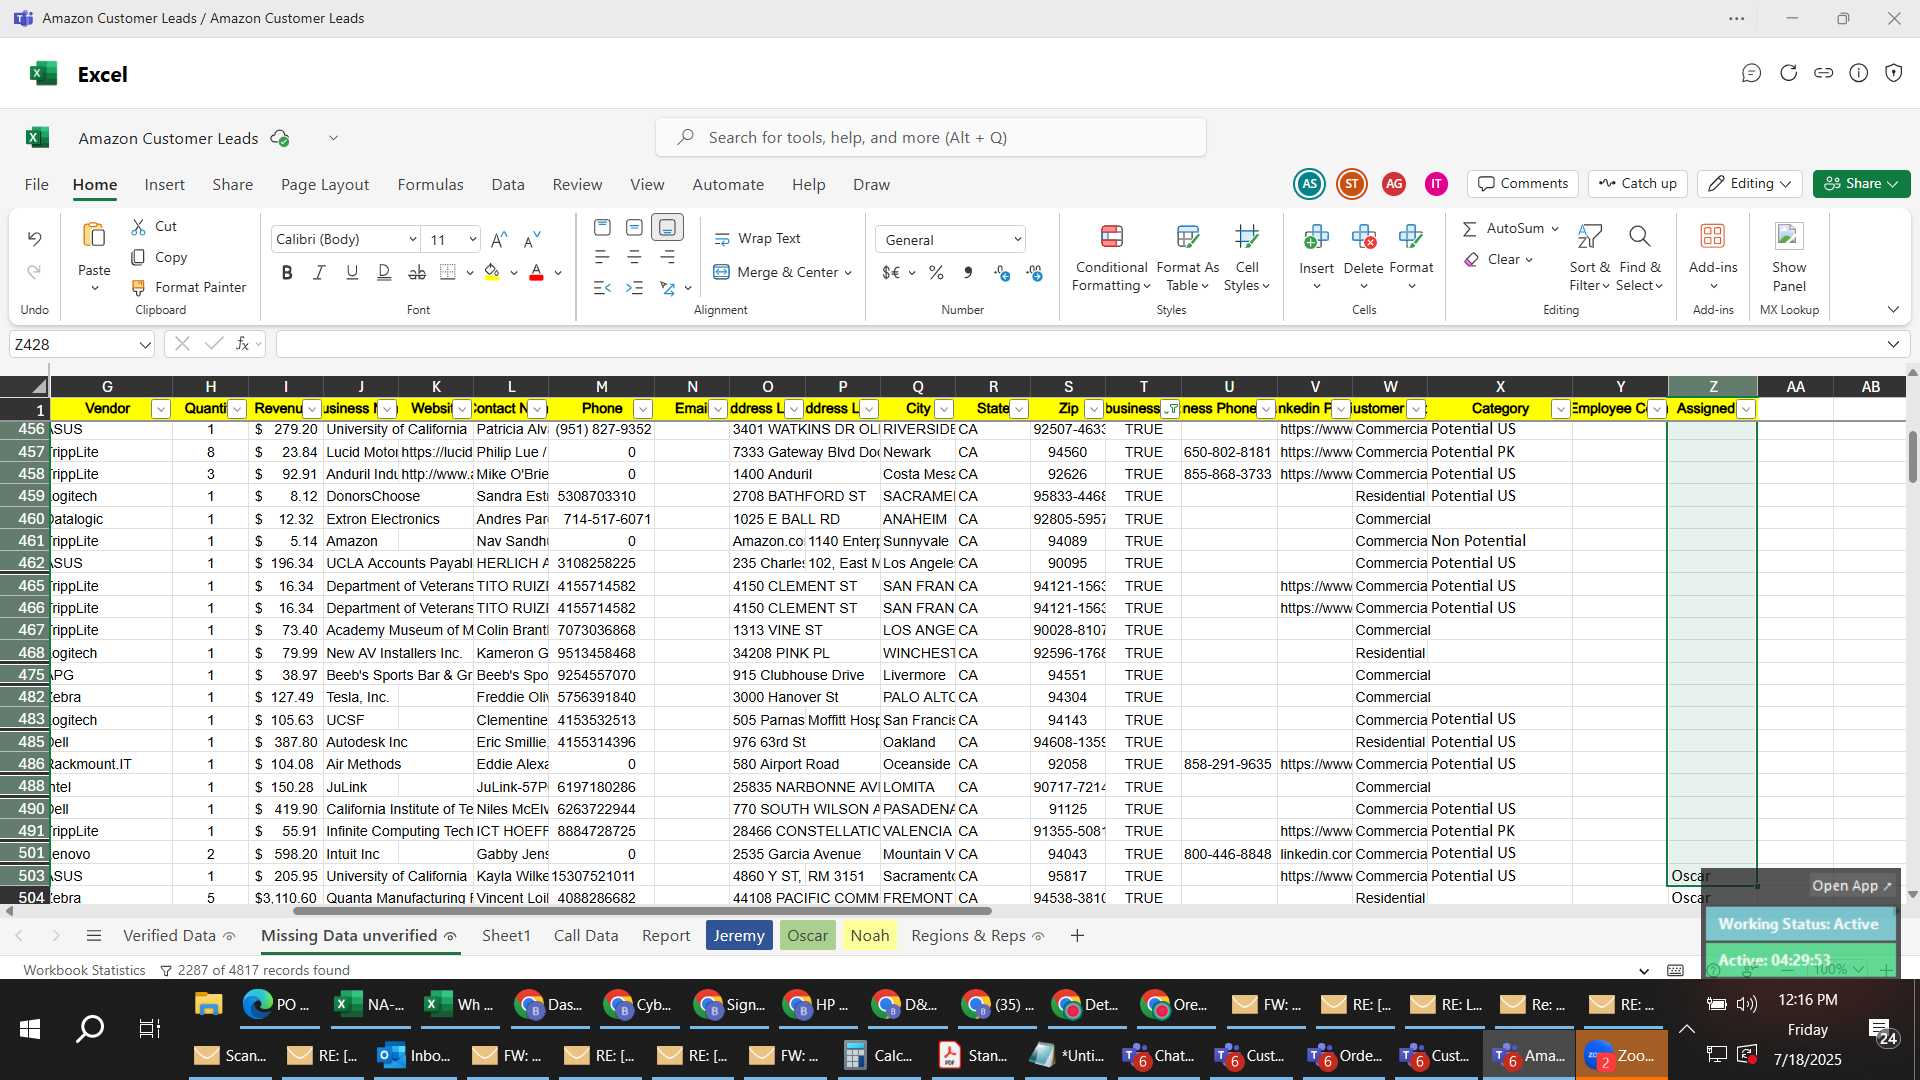This screenshot has width=1920, height=1080.
Task: Open all sheets list icon
Action: [94, 936]
